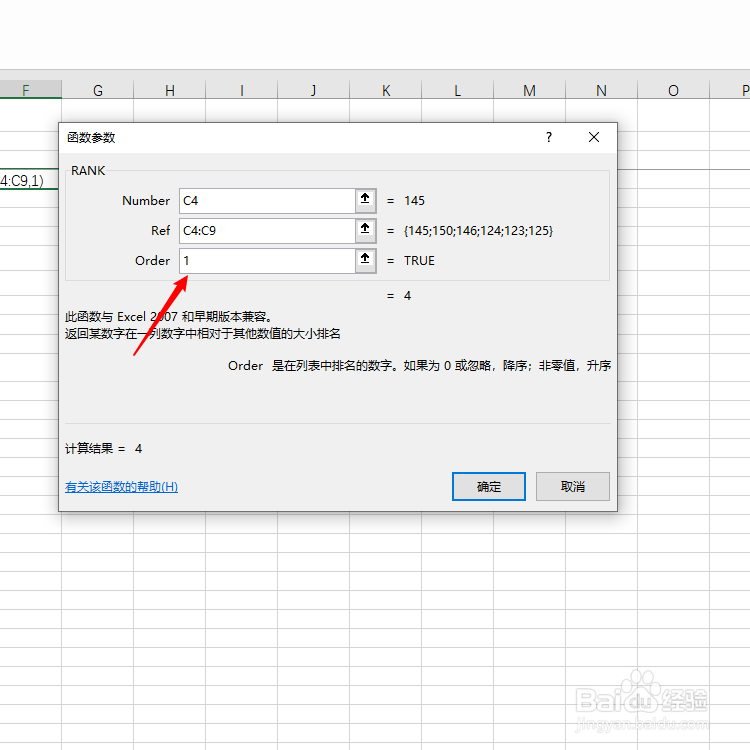Focus the Ref input field containing C4:C9

tap(267, 231)
